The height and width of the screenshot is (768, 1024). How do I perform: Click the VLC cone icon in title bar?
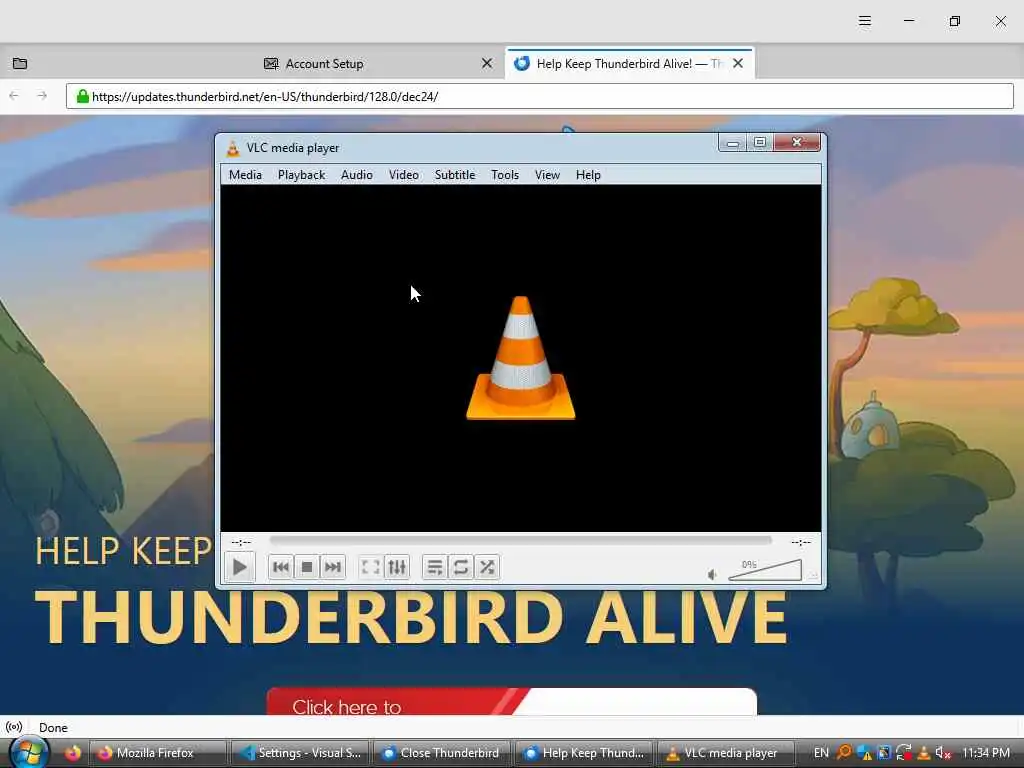click(232, 148)
